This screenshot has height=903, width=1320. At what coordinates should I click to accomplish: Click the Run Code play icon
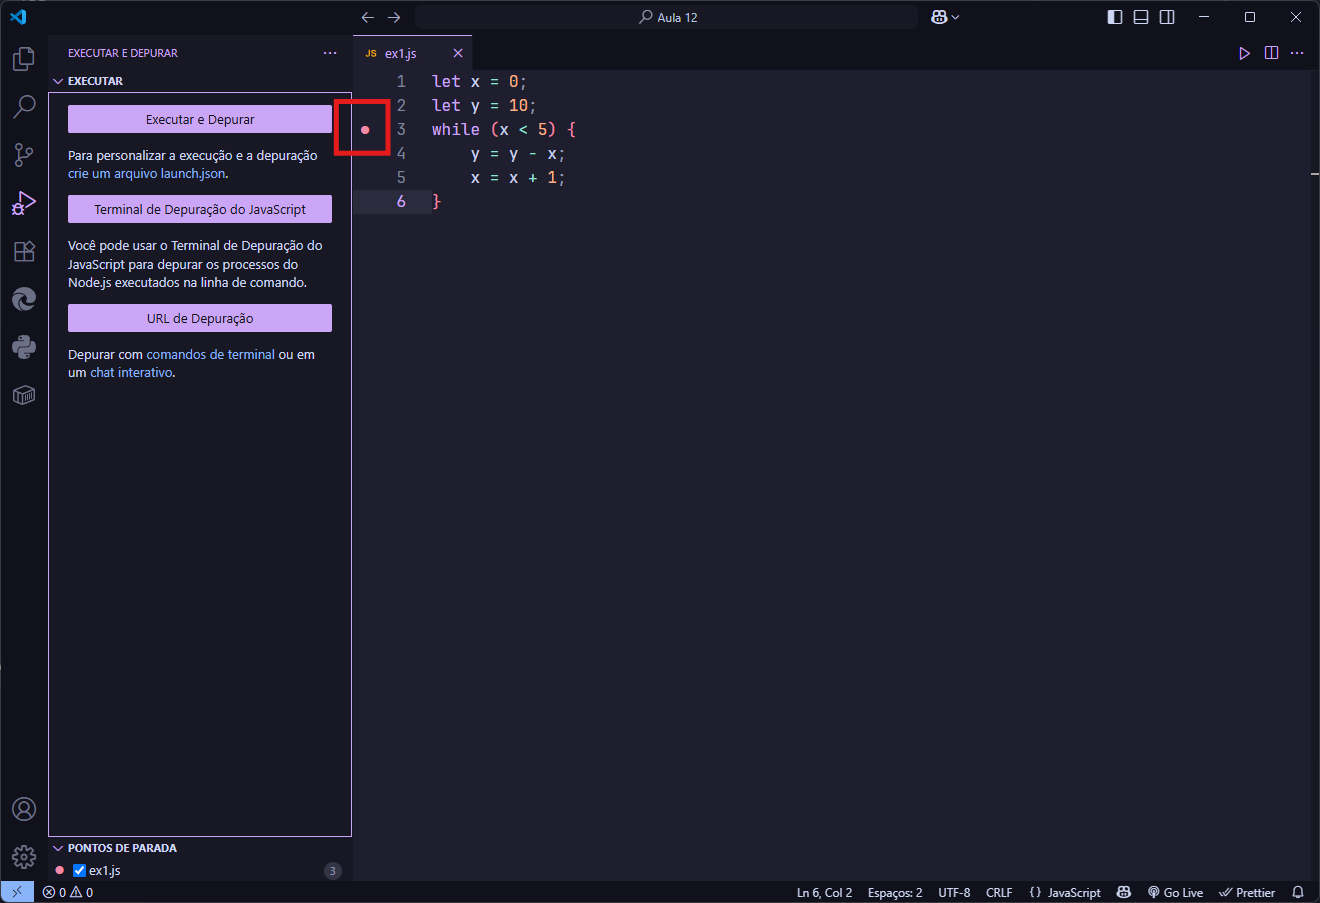coord(1244,53)
